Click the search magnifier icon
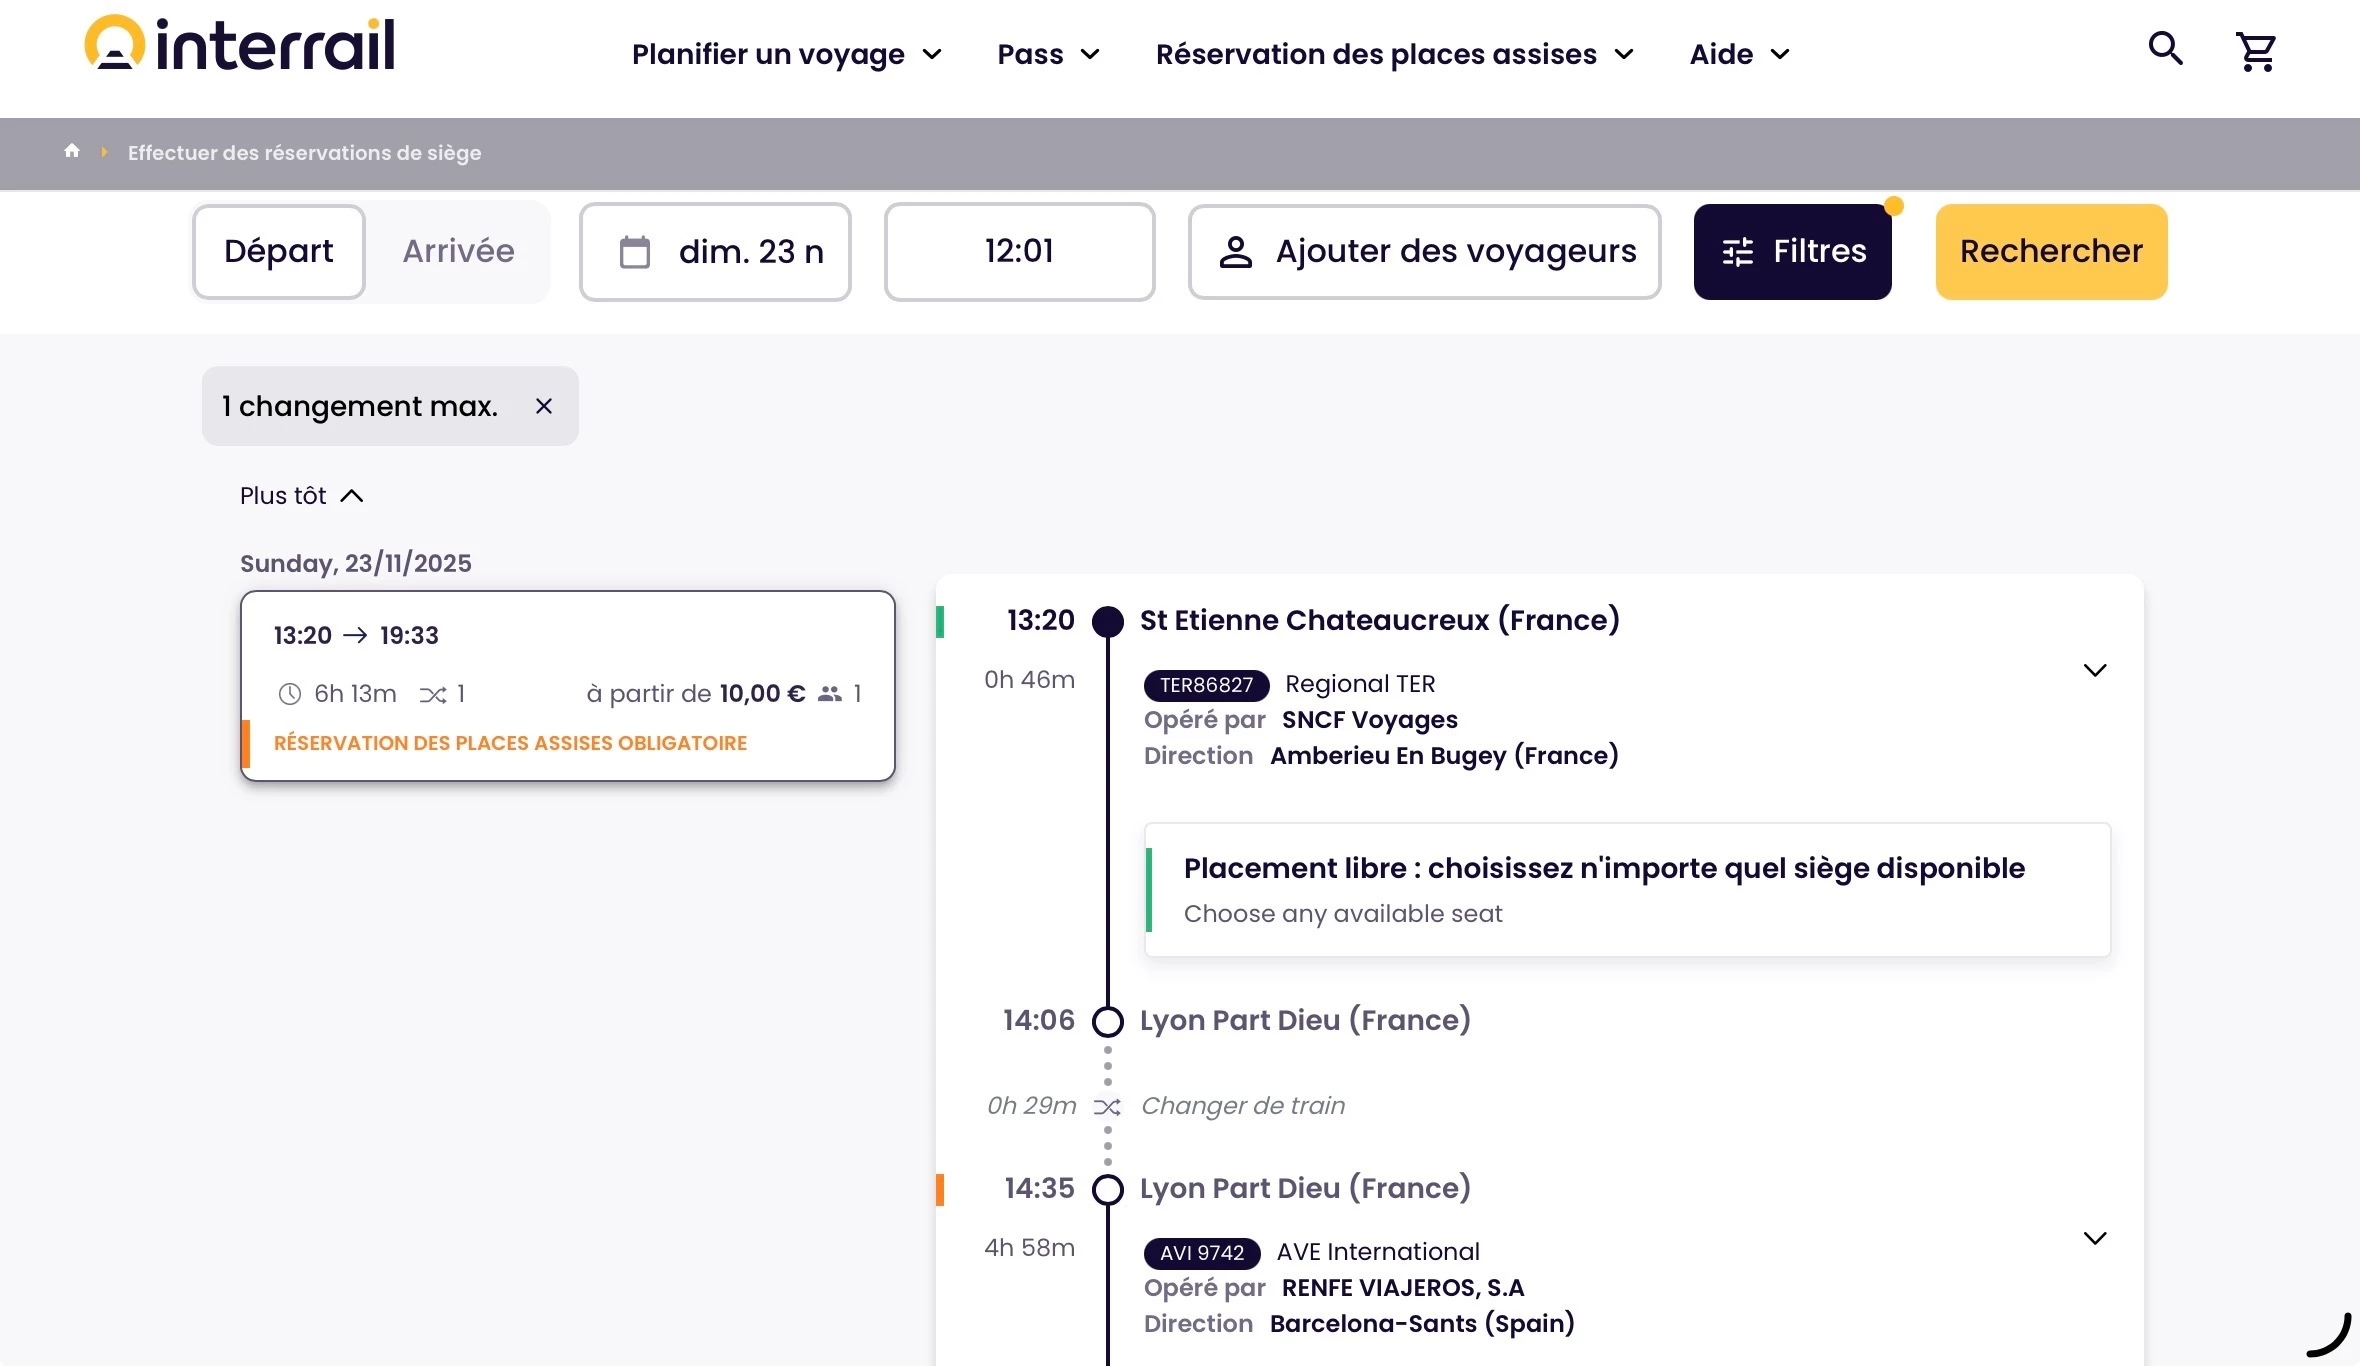The width and height of the screenshot is (2360, 1366). [2165, 49]
